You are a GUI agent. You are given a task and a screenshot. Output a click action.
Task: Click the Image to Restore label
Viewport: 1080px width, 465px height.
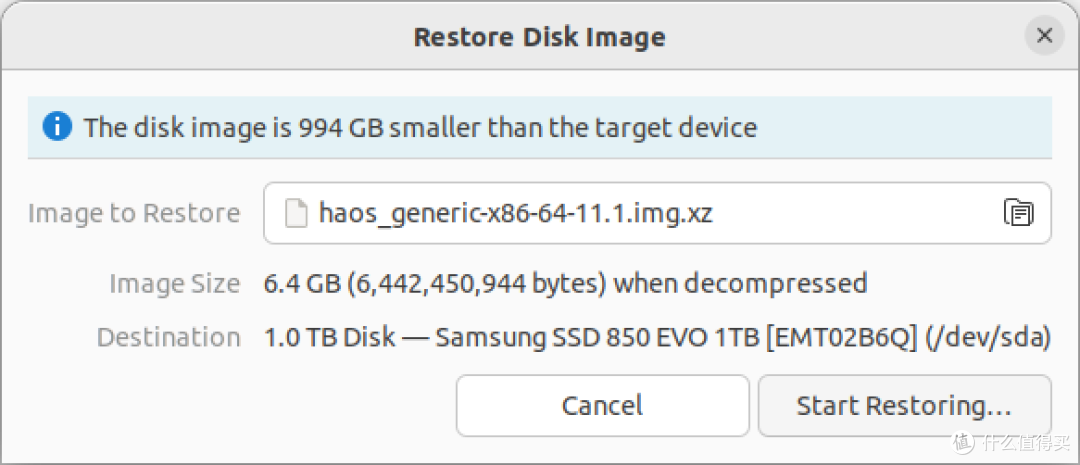[x=134, y=214]
